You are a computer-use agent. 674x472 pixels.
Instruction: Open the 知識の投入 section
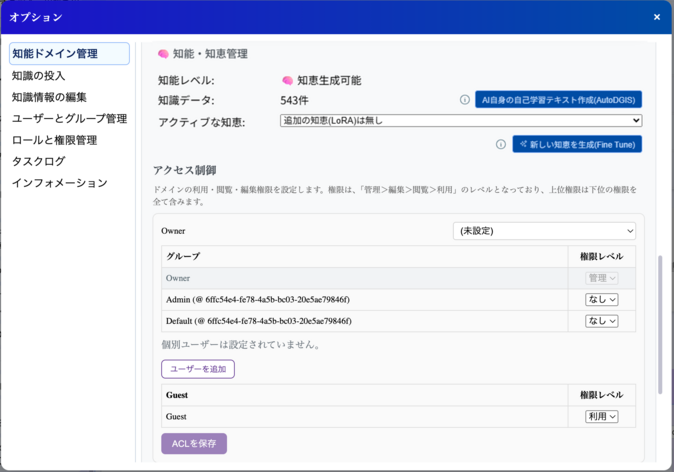(39, 76)
